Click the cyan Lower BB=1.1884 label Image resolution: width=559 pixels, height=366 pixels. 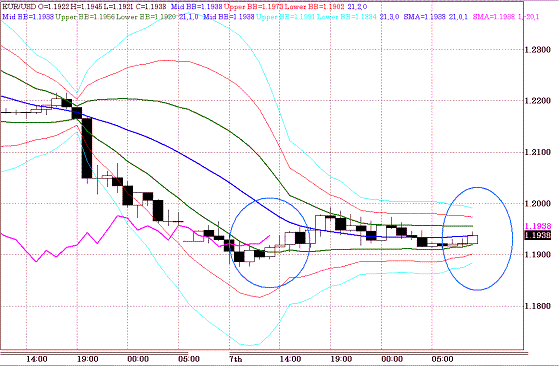click(x=347, y=17)
